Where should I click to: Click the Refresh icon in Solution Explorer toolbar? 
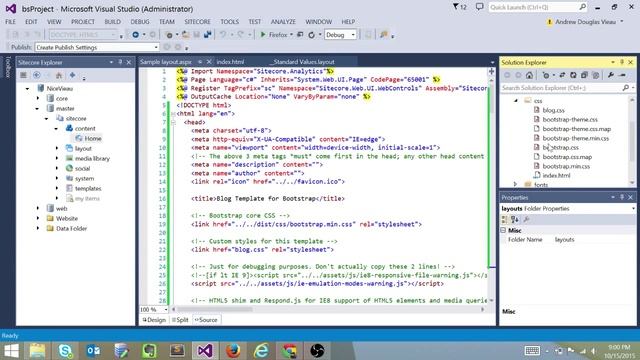[x=573, y=75]
